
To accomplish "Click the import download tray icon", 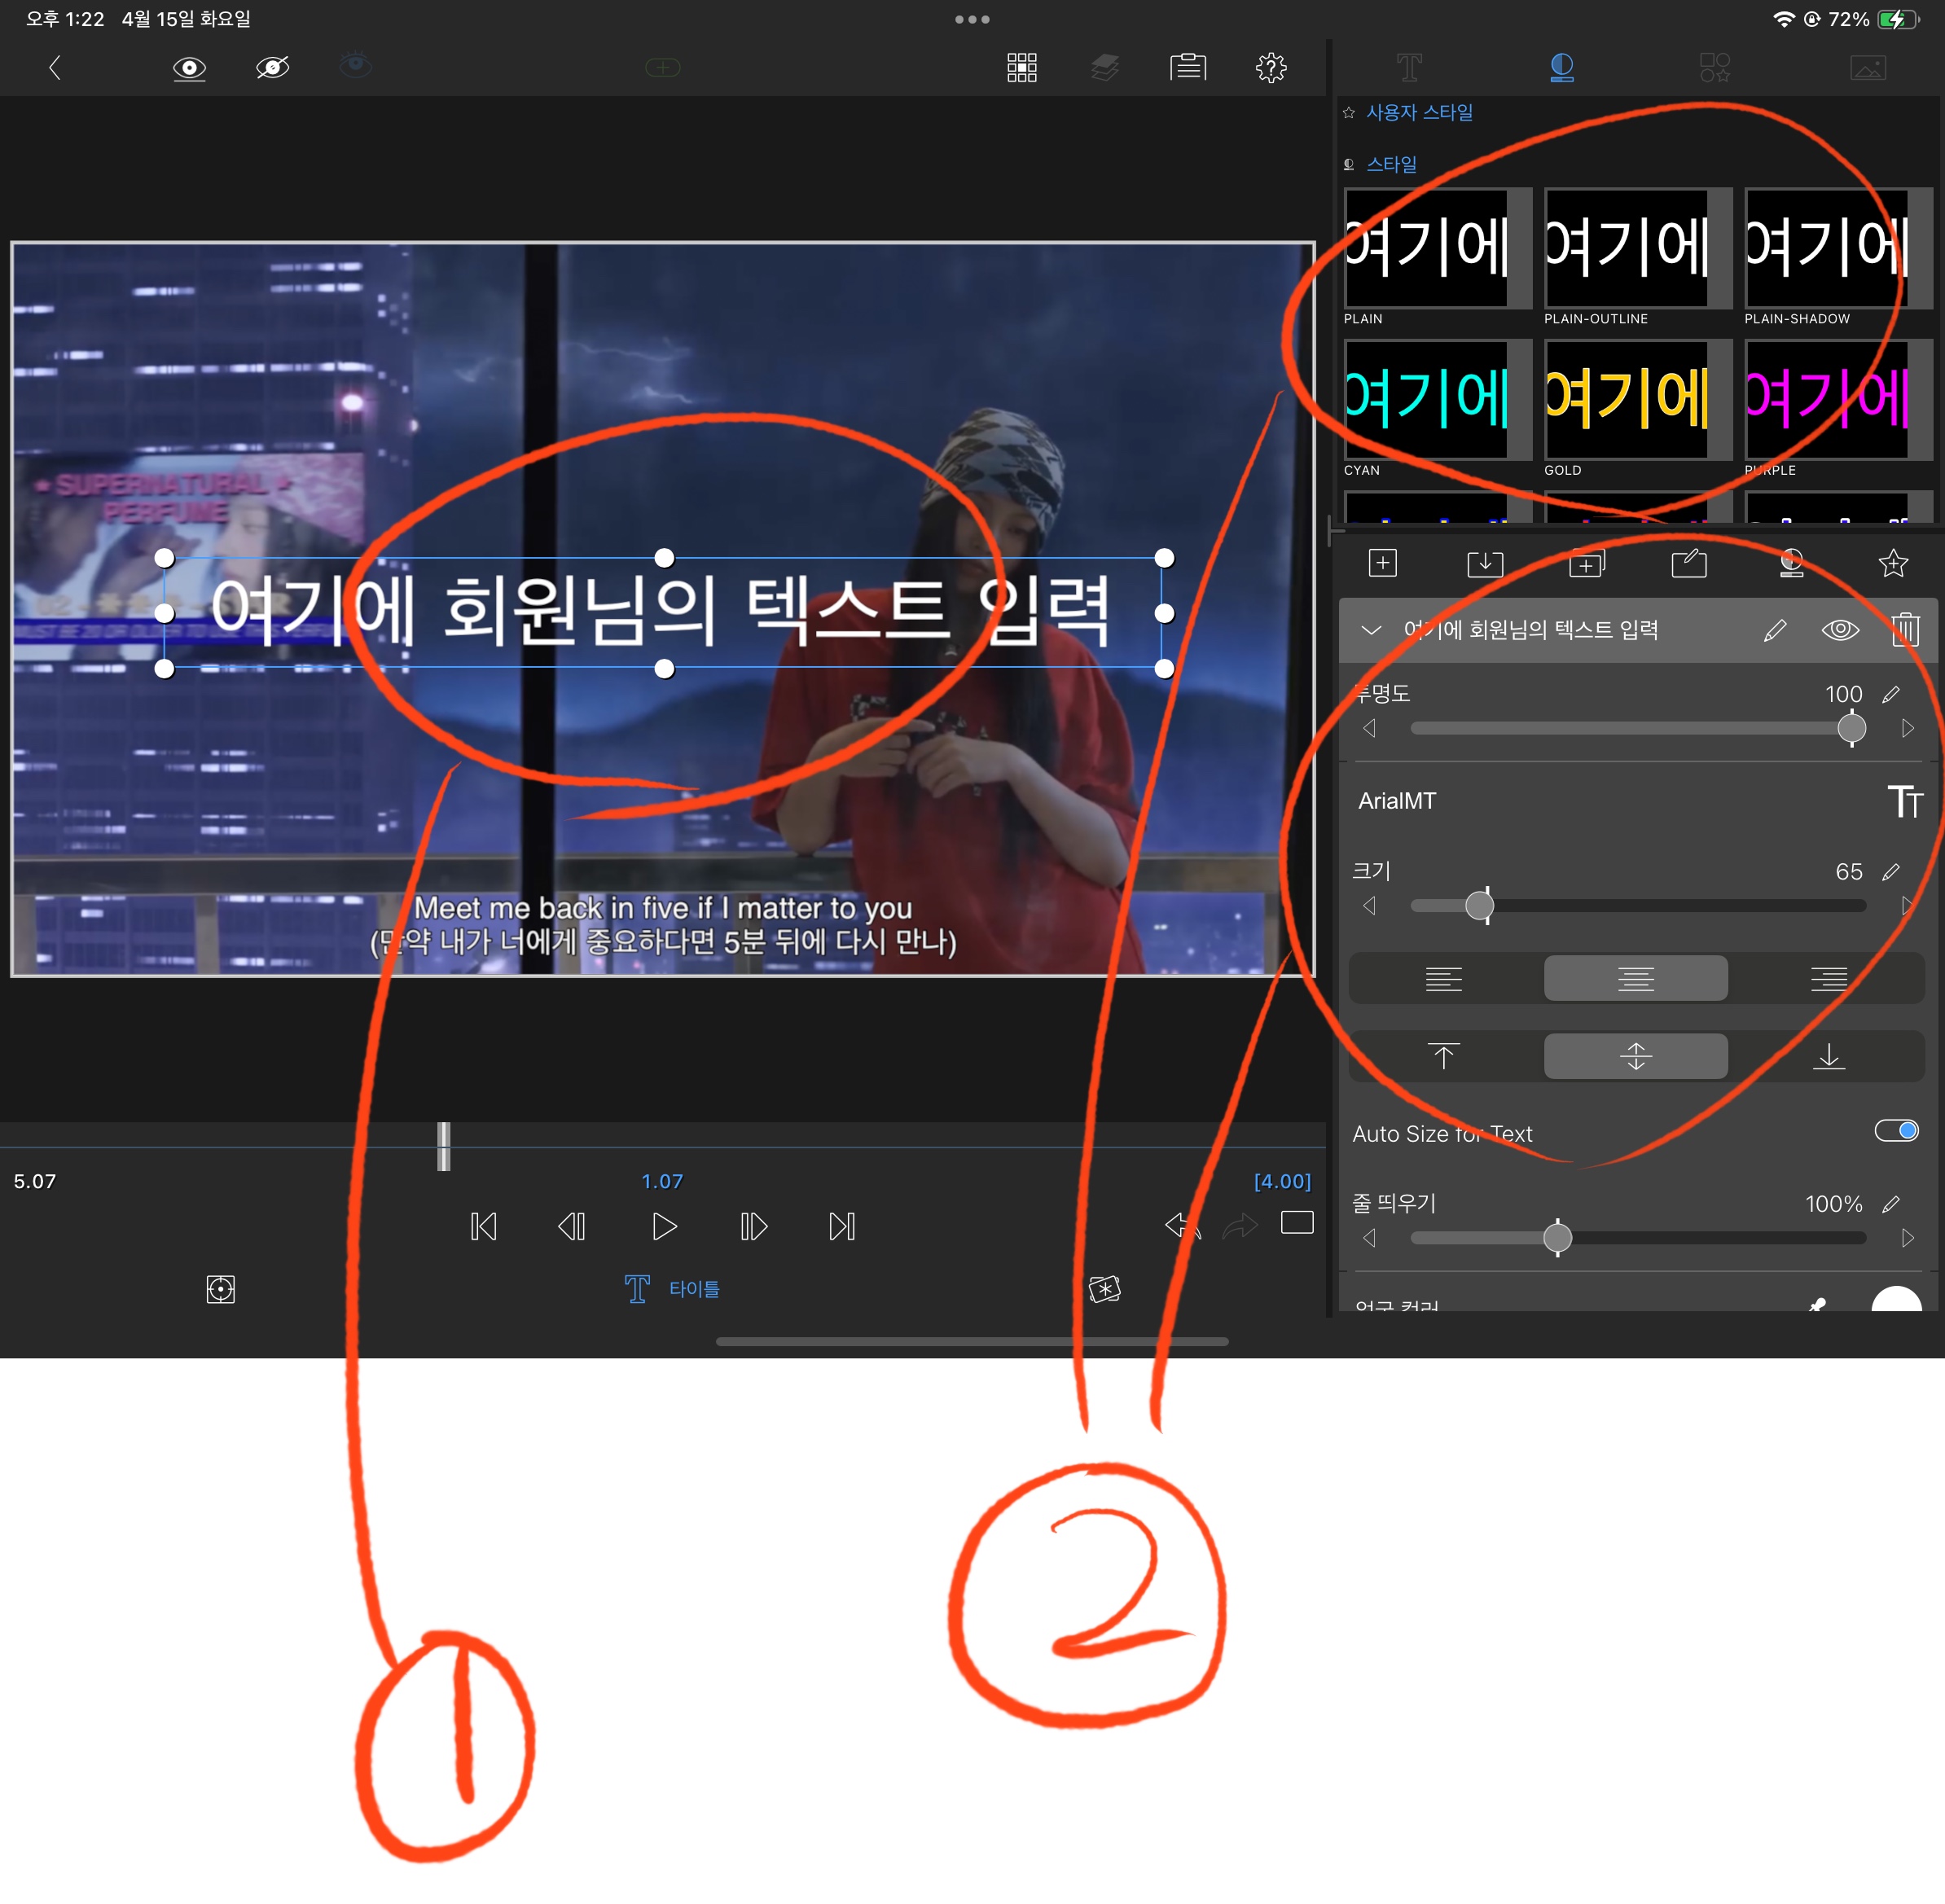I will click(1484, 563).
